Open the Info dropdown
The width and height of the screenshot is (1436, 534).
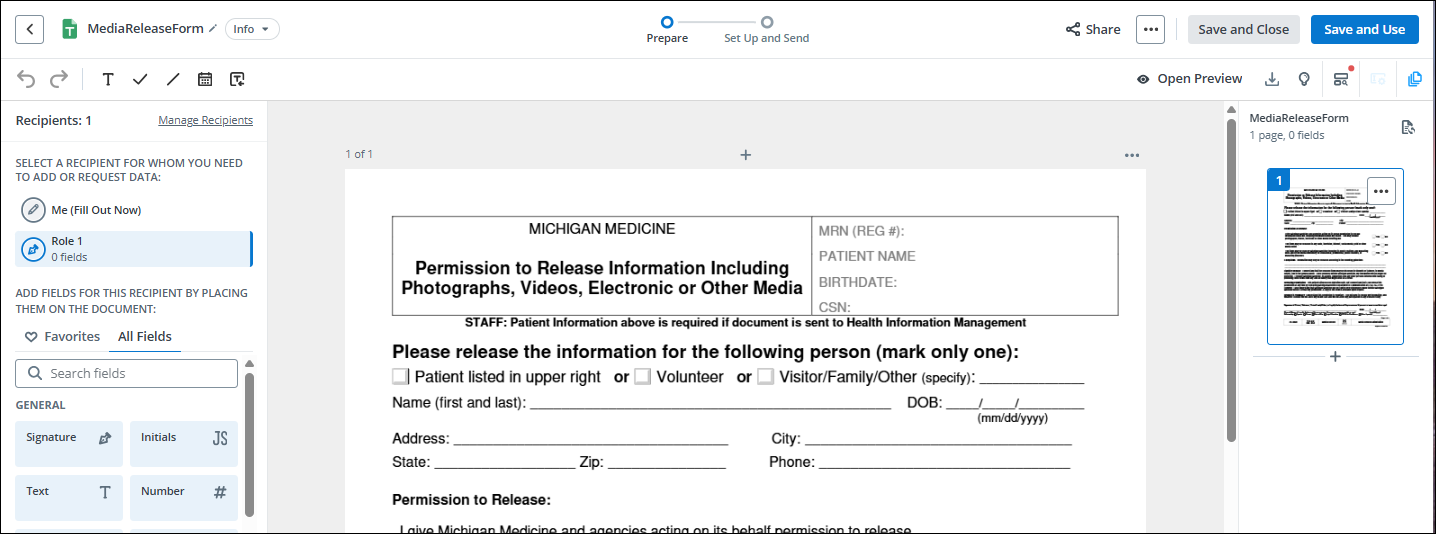[x=252, y=29]
